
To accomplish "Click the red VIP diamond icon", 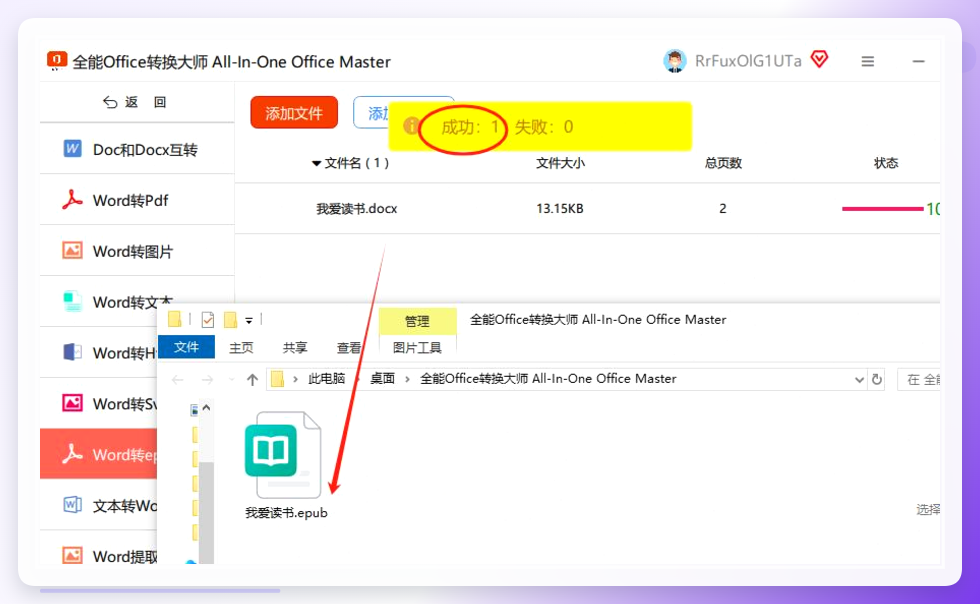I will pos(819,59).
